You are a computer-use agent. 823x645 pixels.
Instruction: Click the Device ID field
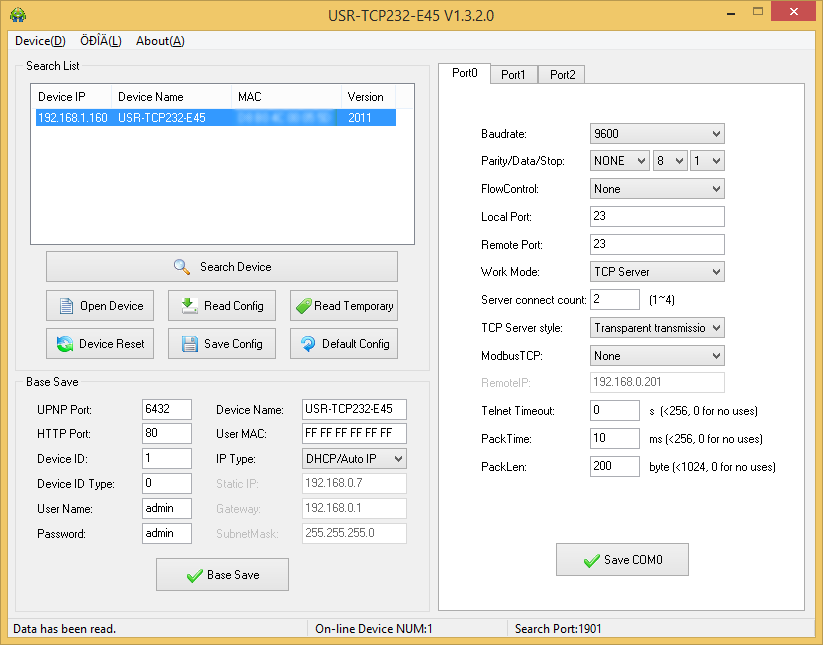pyautogui.click(x=167, y=459)
